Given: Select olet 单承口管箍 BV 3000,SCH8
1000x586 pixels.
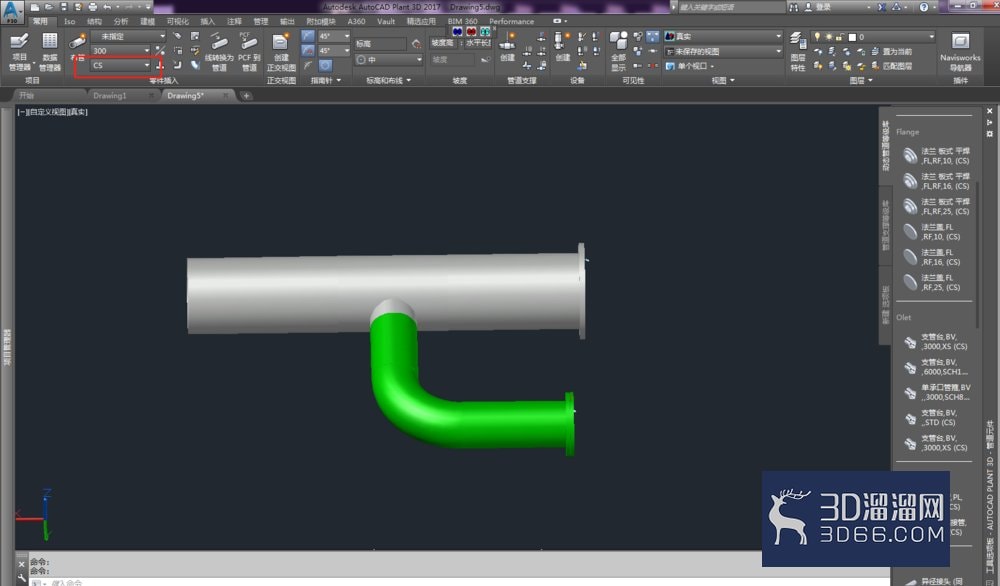Looking at the screenshot, I should click(937, 392).
